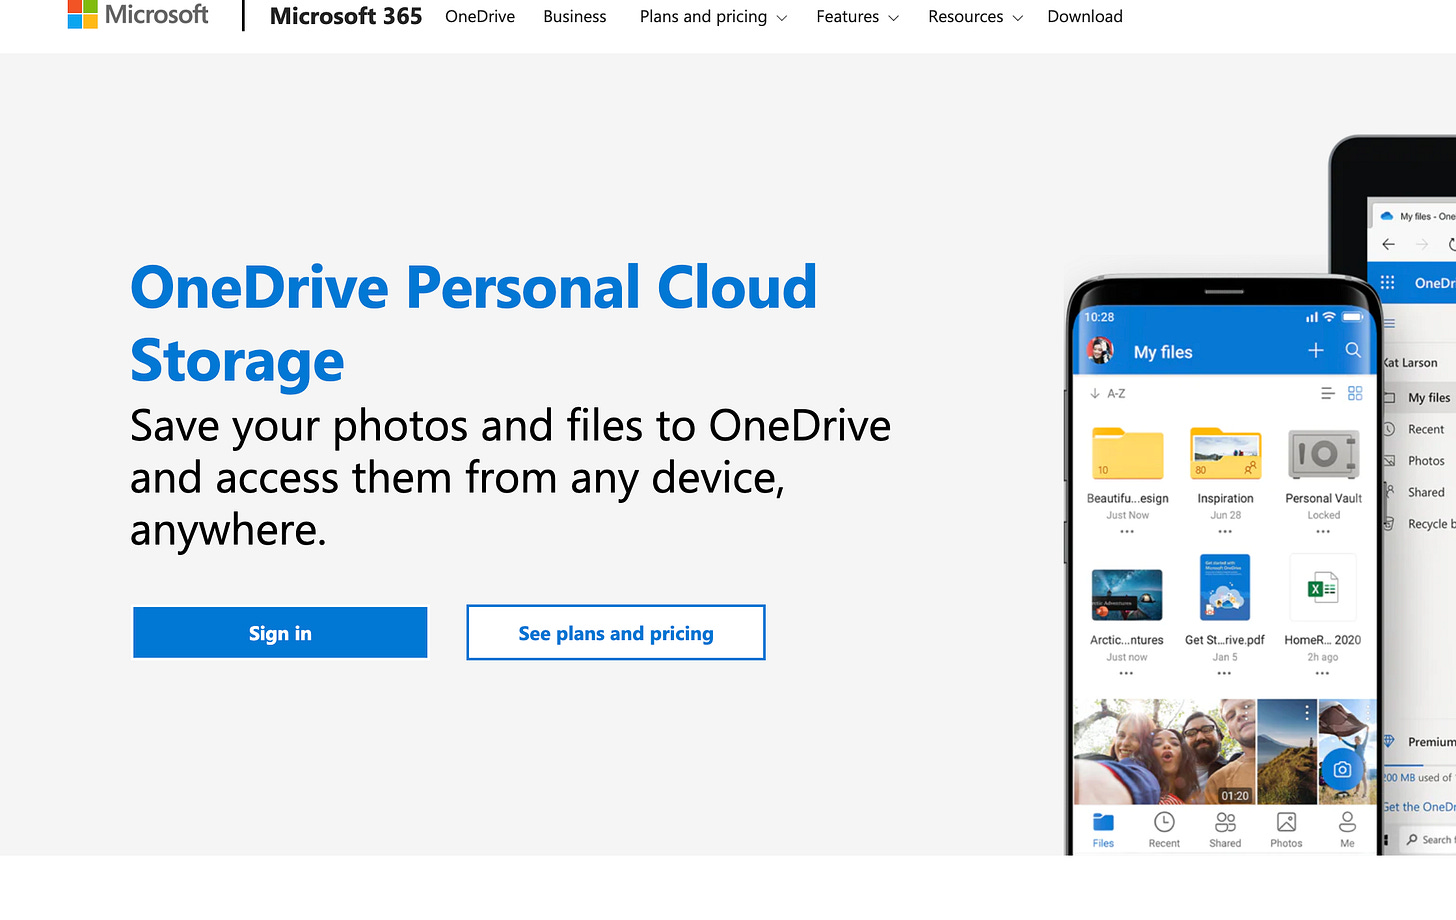Switch to the Recent tab in phone
The image size is (1456, 920).
(x=1164, y=830)
